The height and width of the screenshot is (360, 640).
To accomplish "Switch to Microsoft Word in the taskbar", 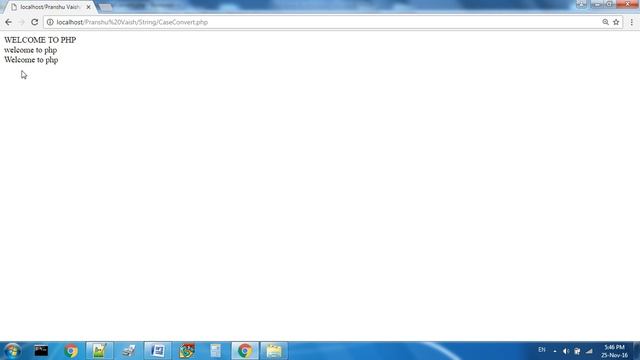I will tap(158, 351).
